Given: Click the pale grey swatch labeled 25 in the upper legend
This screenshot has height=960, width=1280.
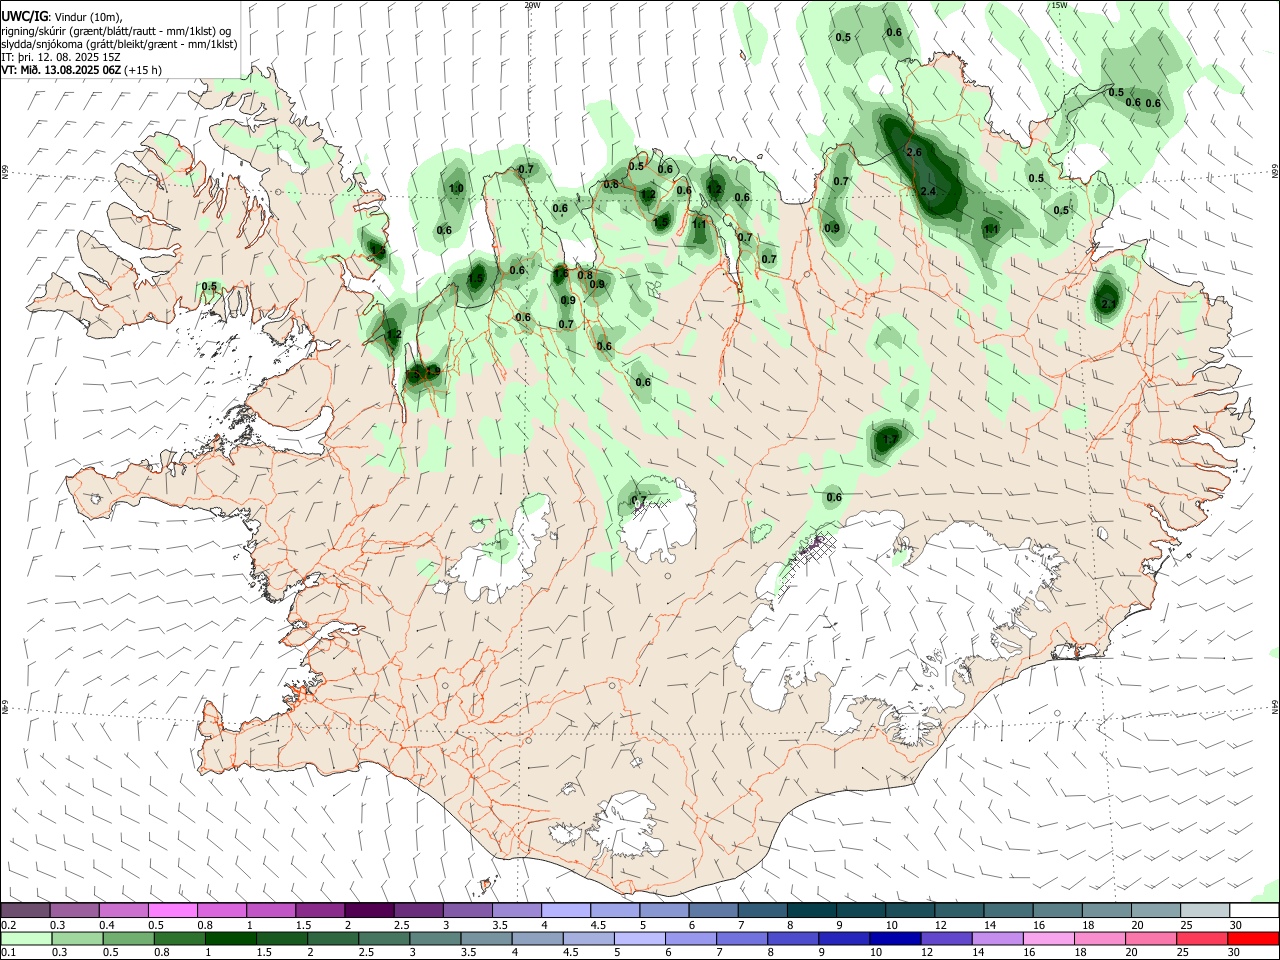Looking at the screenshot, I should point(1206,911).
